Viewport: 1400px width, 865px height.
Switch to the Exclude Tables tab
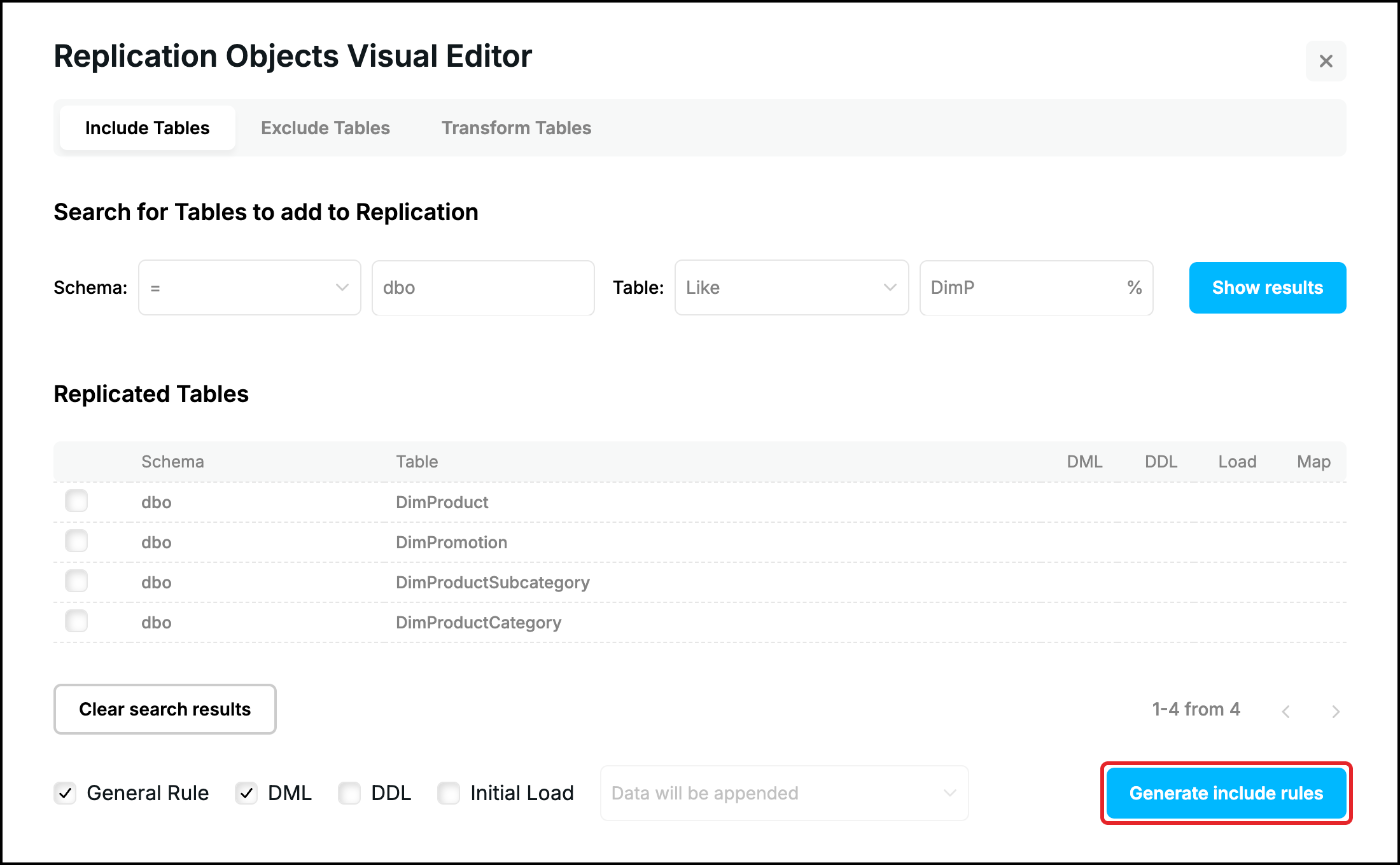[325, 128]
